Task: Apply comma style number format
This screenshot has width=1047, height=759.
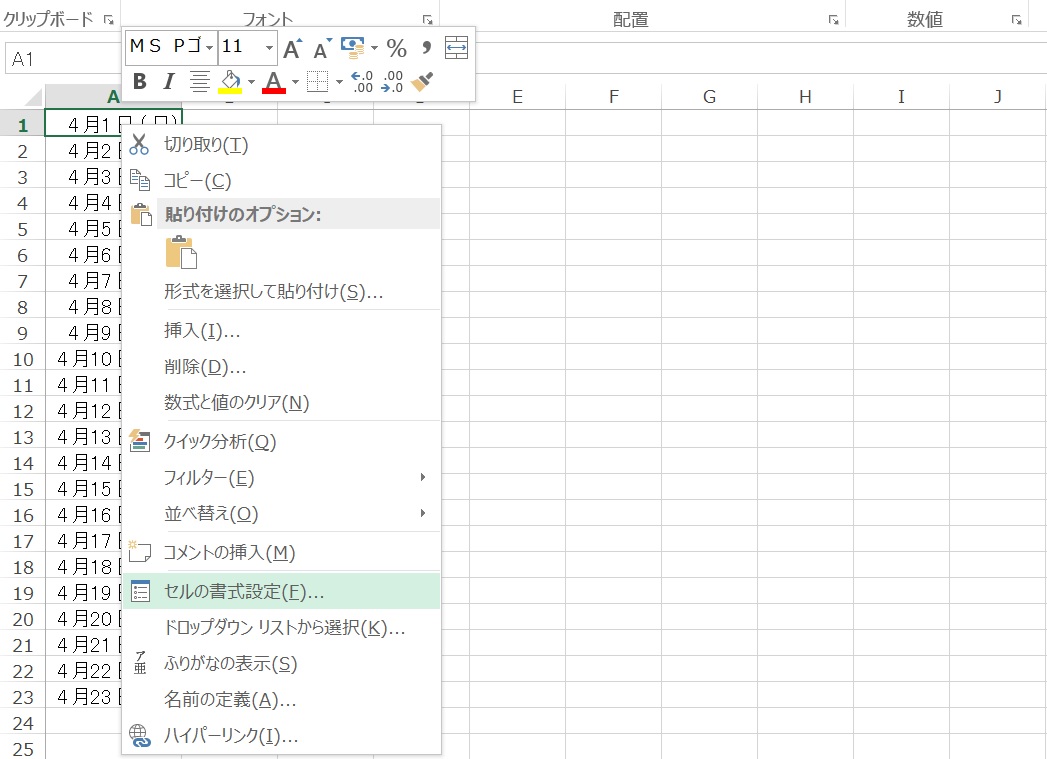Action: (x=426, y=47)
